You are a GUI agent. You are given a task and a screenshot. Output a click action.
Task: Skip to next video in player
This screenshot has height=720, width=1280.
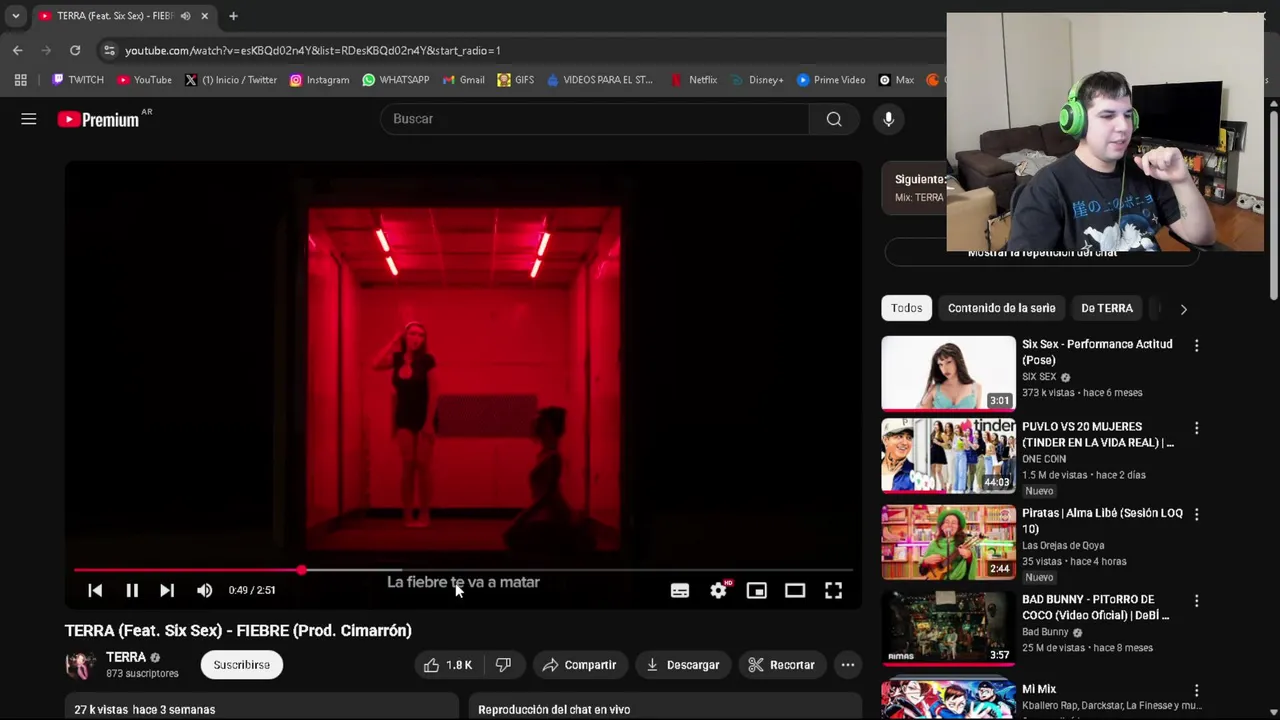click(x=167, y=590)
